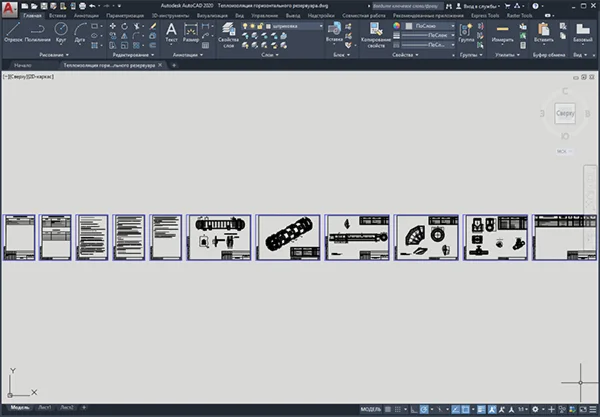The width and height of the screenshot is (600, 417).
Task: Click the Измерить (Measure) tool
Action: point(502,32)
